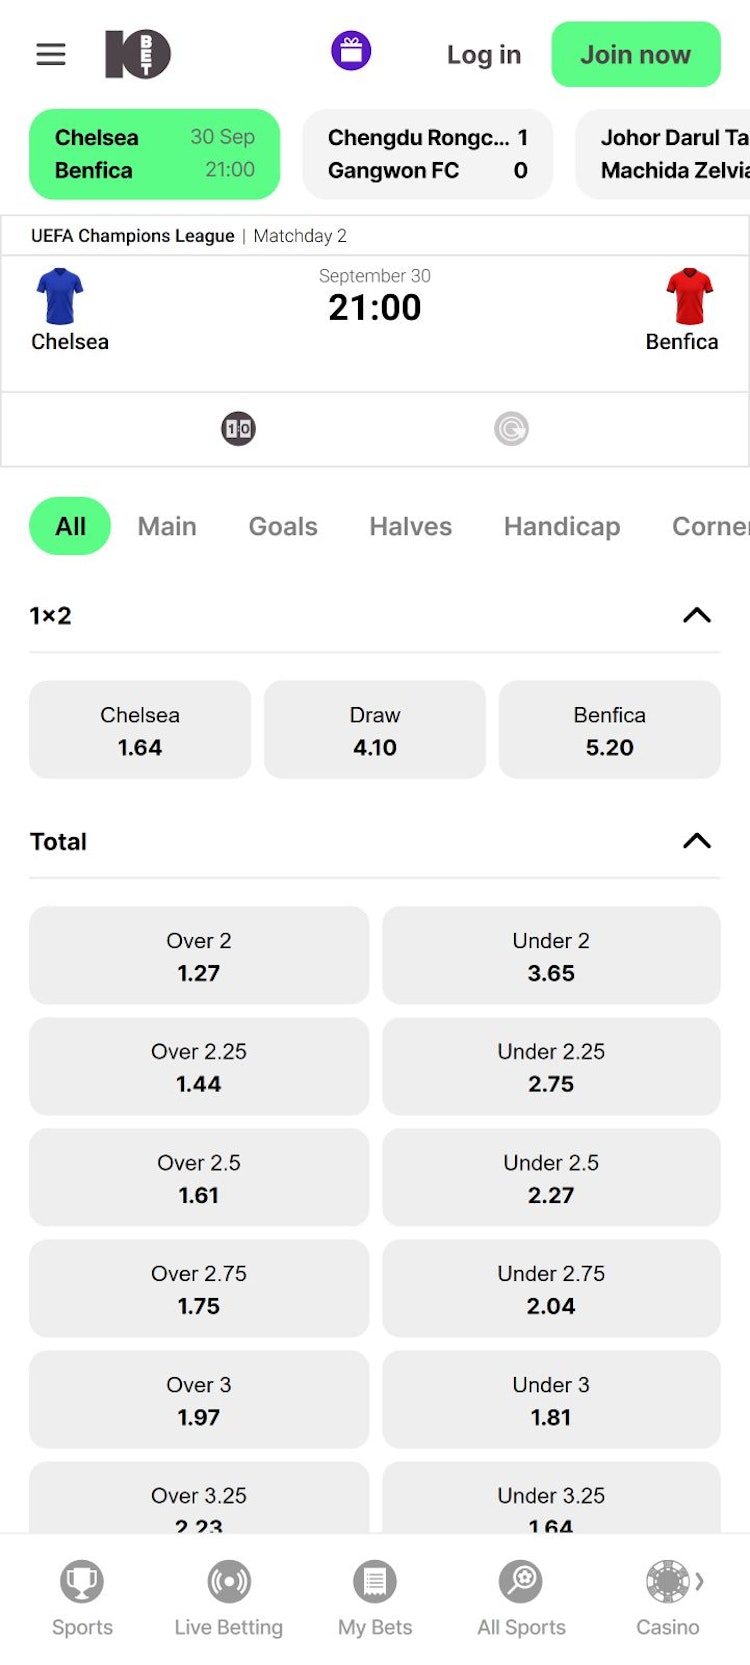Open the scoreboard stats icon
This screenshot has width=750, height=1665.
tap(238, 429)
